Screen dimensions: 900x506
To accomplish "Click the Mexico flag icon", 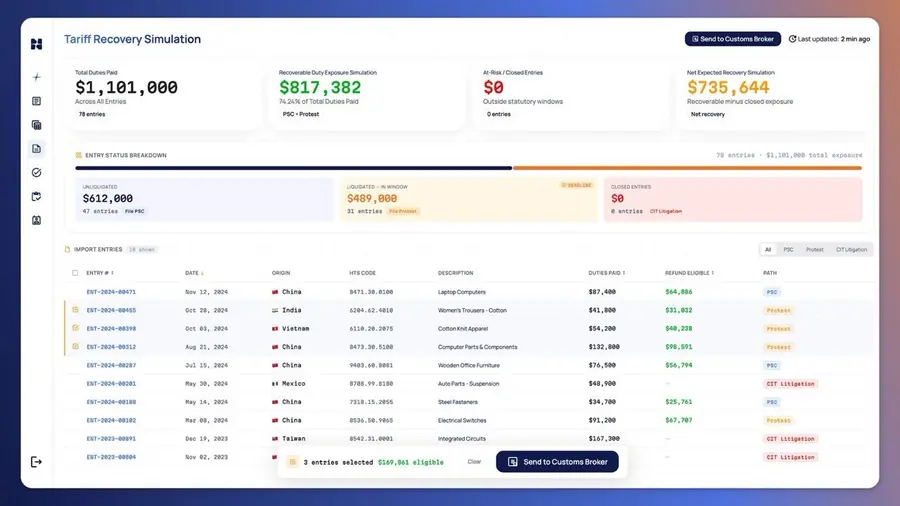I will pyautogui.click(x=275, y=384).
